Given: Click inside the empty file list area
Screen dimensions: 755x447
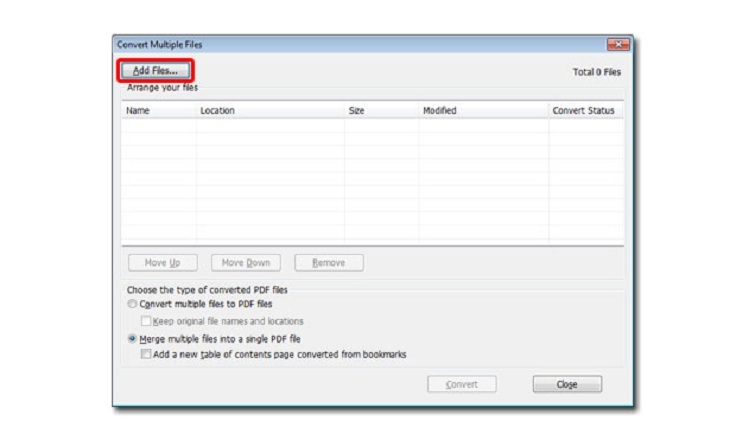Looking at the screenshot, I should pyautogui.click(x=372, y=180).
